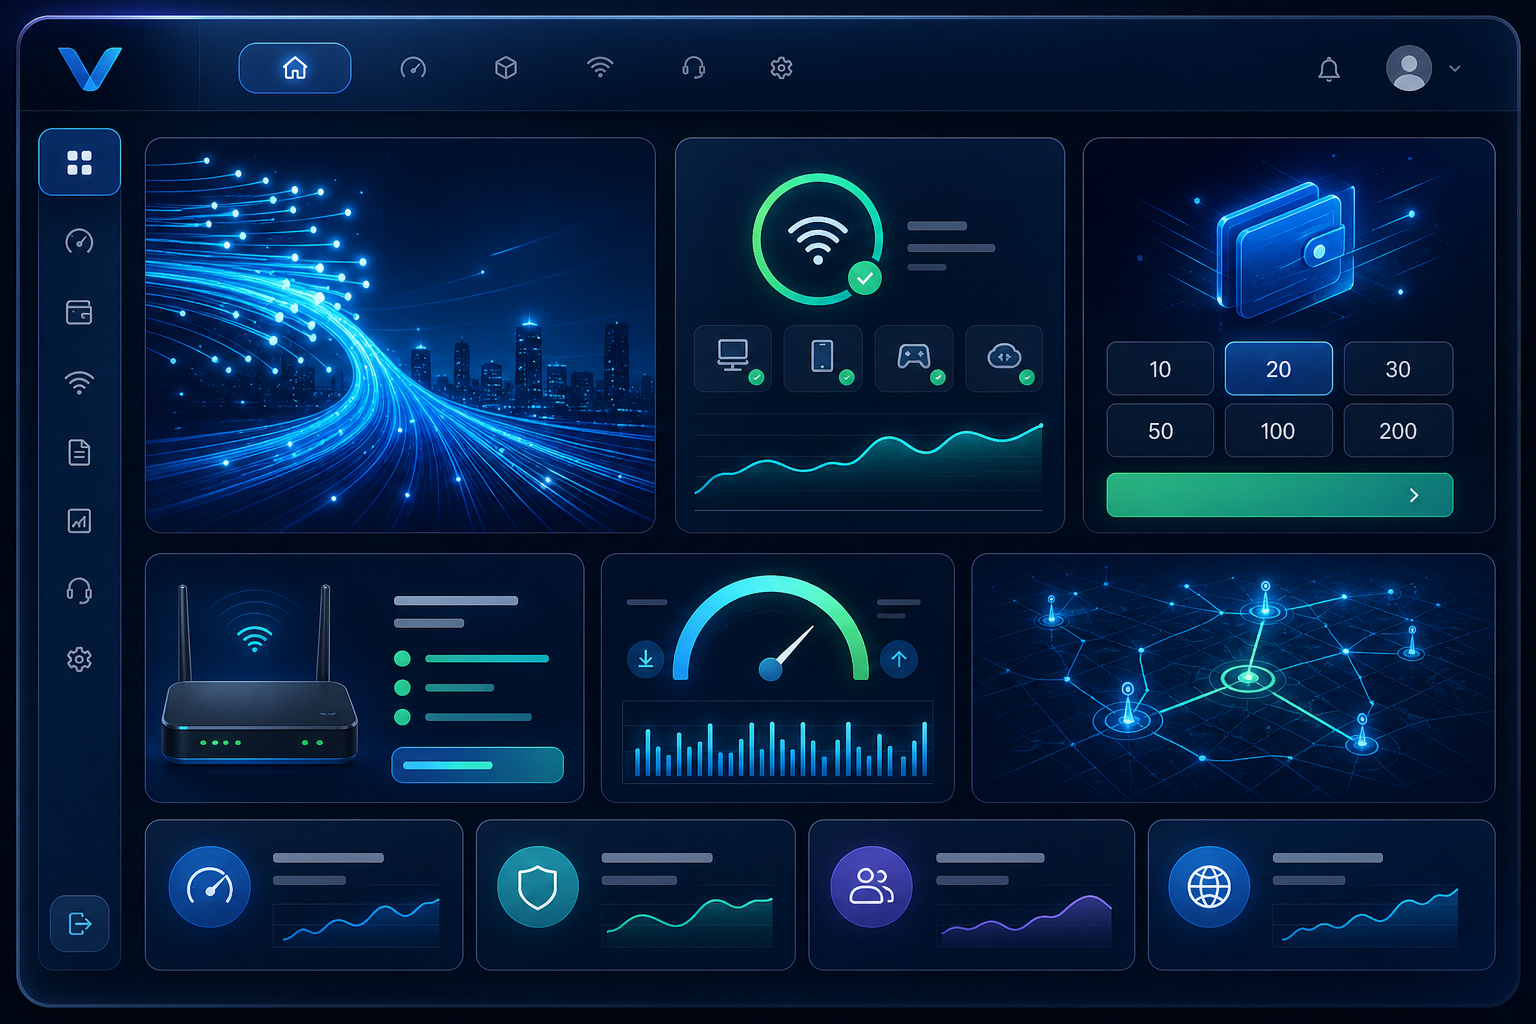Click the central green node on network map
This screenshot has width=1536, height=1024.
[1248, 678]
